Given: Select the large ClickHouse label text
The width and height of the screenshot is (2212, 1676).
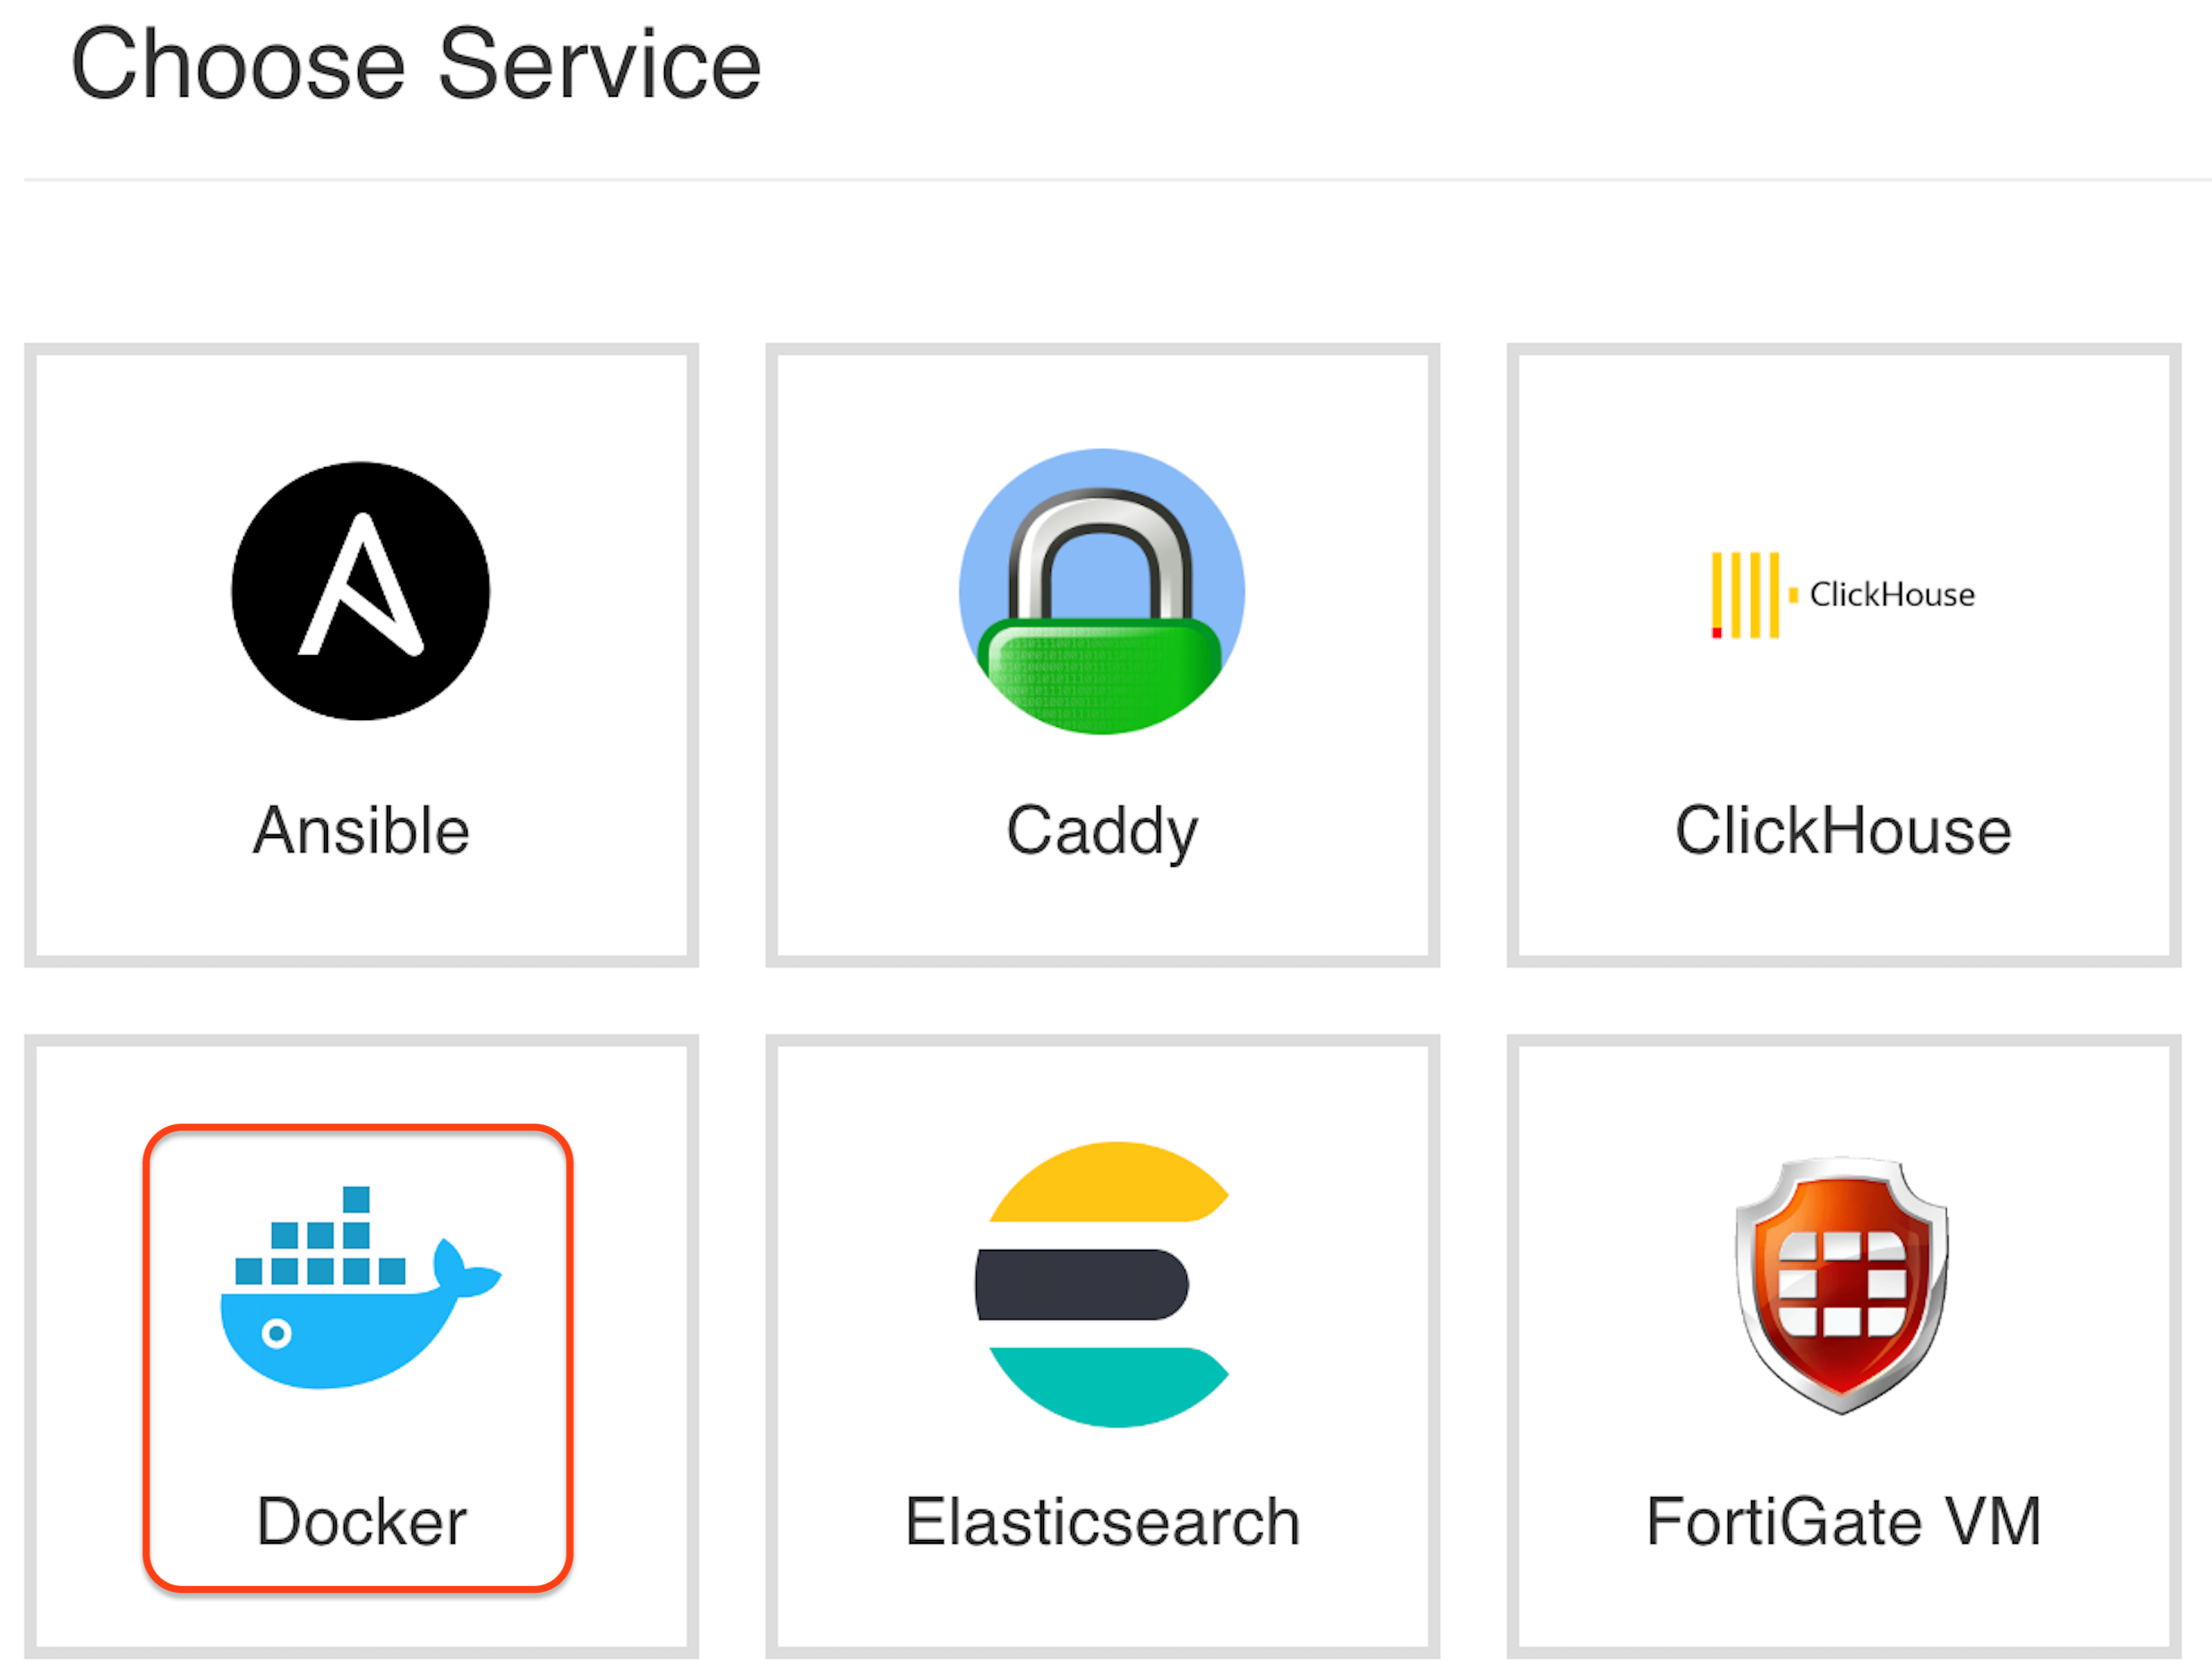Looking at the screenshot, I should click(x=1842, y=830).
